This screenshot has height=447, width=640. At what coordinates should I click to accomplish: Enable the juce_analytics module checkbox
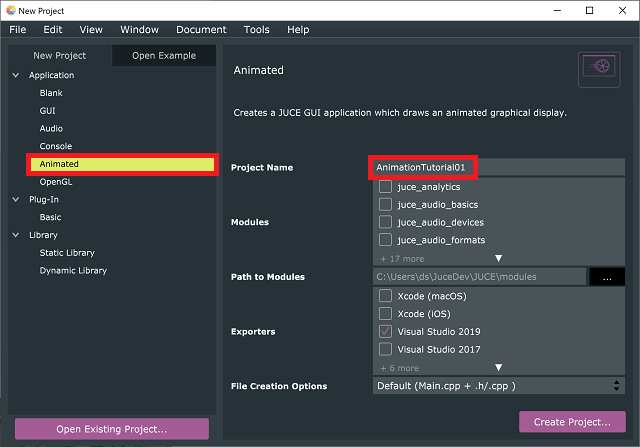click(x=385, y=187)
